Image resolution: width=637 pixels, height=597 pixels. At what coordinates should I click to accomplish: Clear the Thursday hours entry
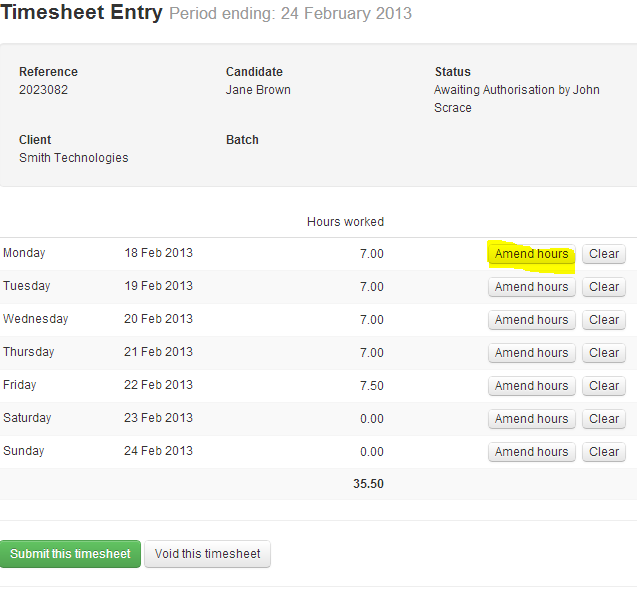point(604,353)
